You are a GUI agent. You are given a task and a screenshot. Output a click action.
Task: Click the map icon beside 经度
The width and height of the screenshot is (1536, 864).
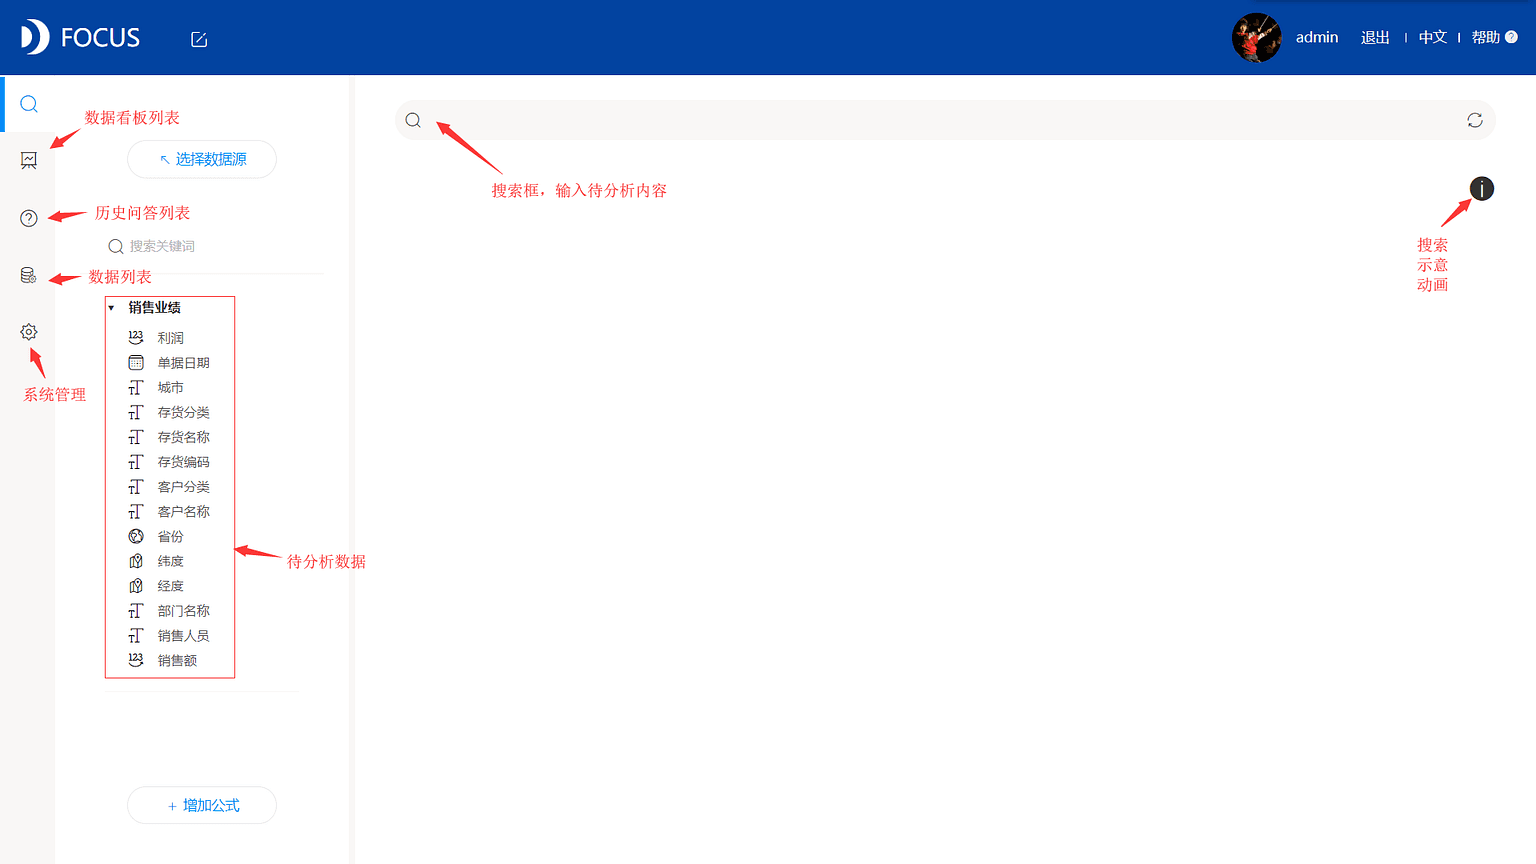tap(136, 586)
